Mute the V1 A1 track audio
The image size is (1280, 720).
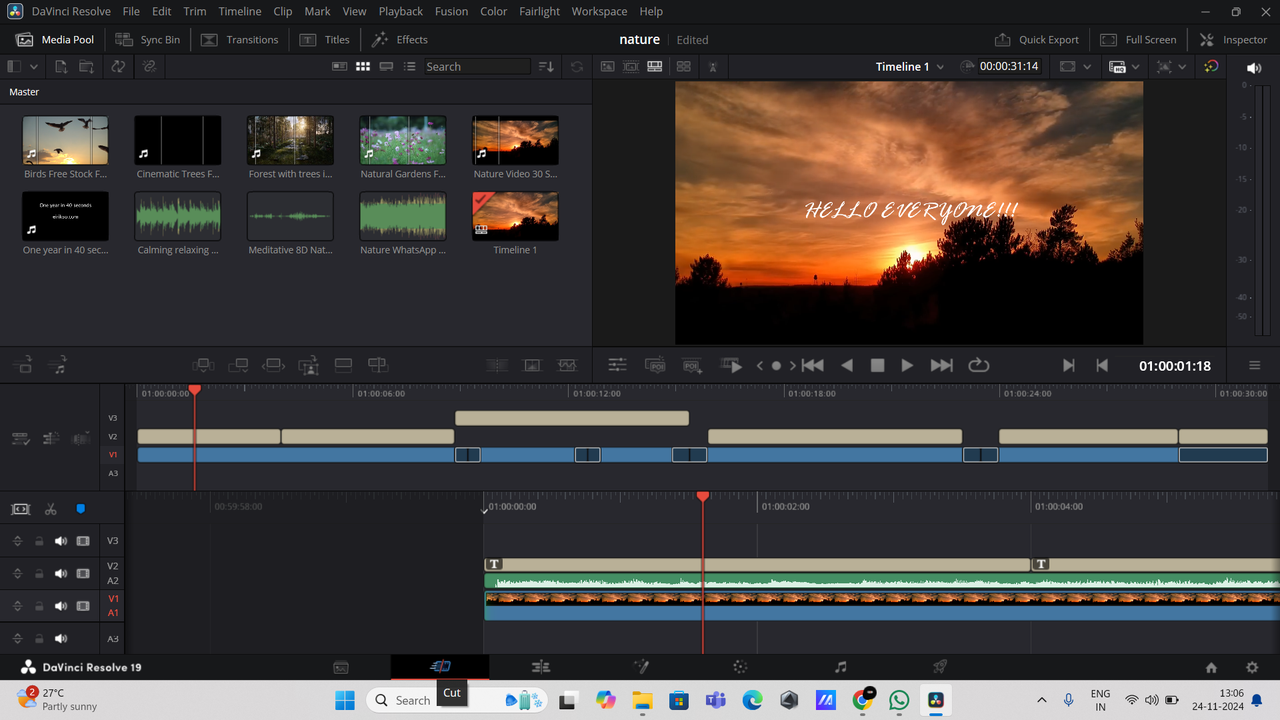click(61, 606)
